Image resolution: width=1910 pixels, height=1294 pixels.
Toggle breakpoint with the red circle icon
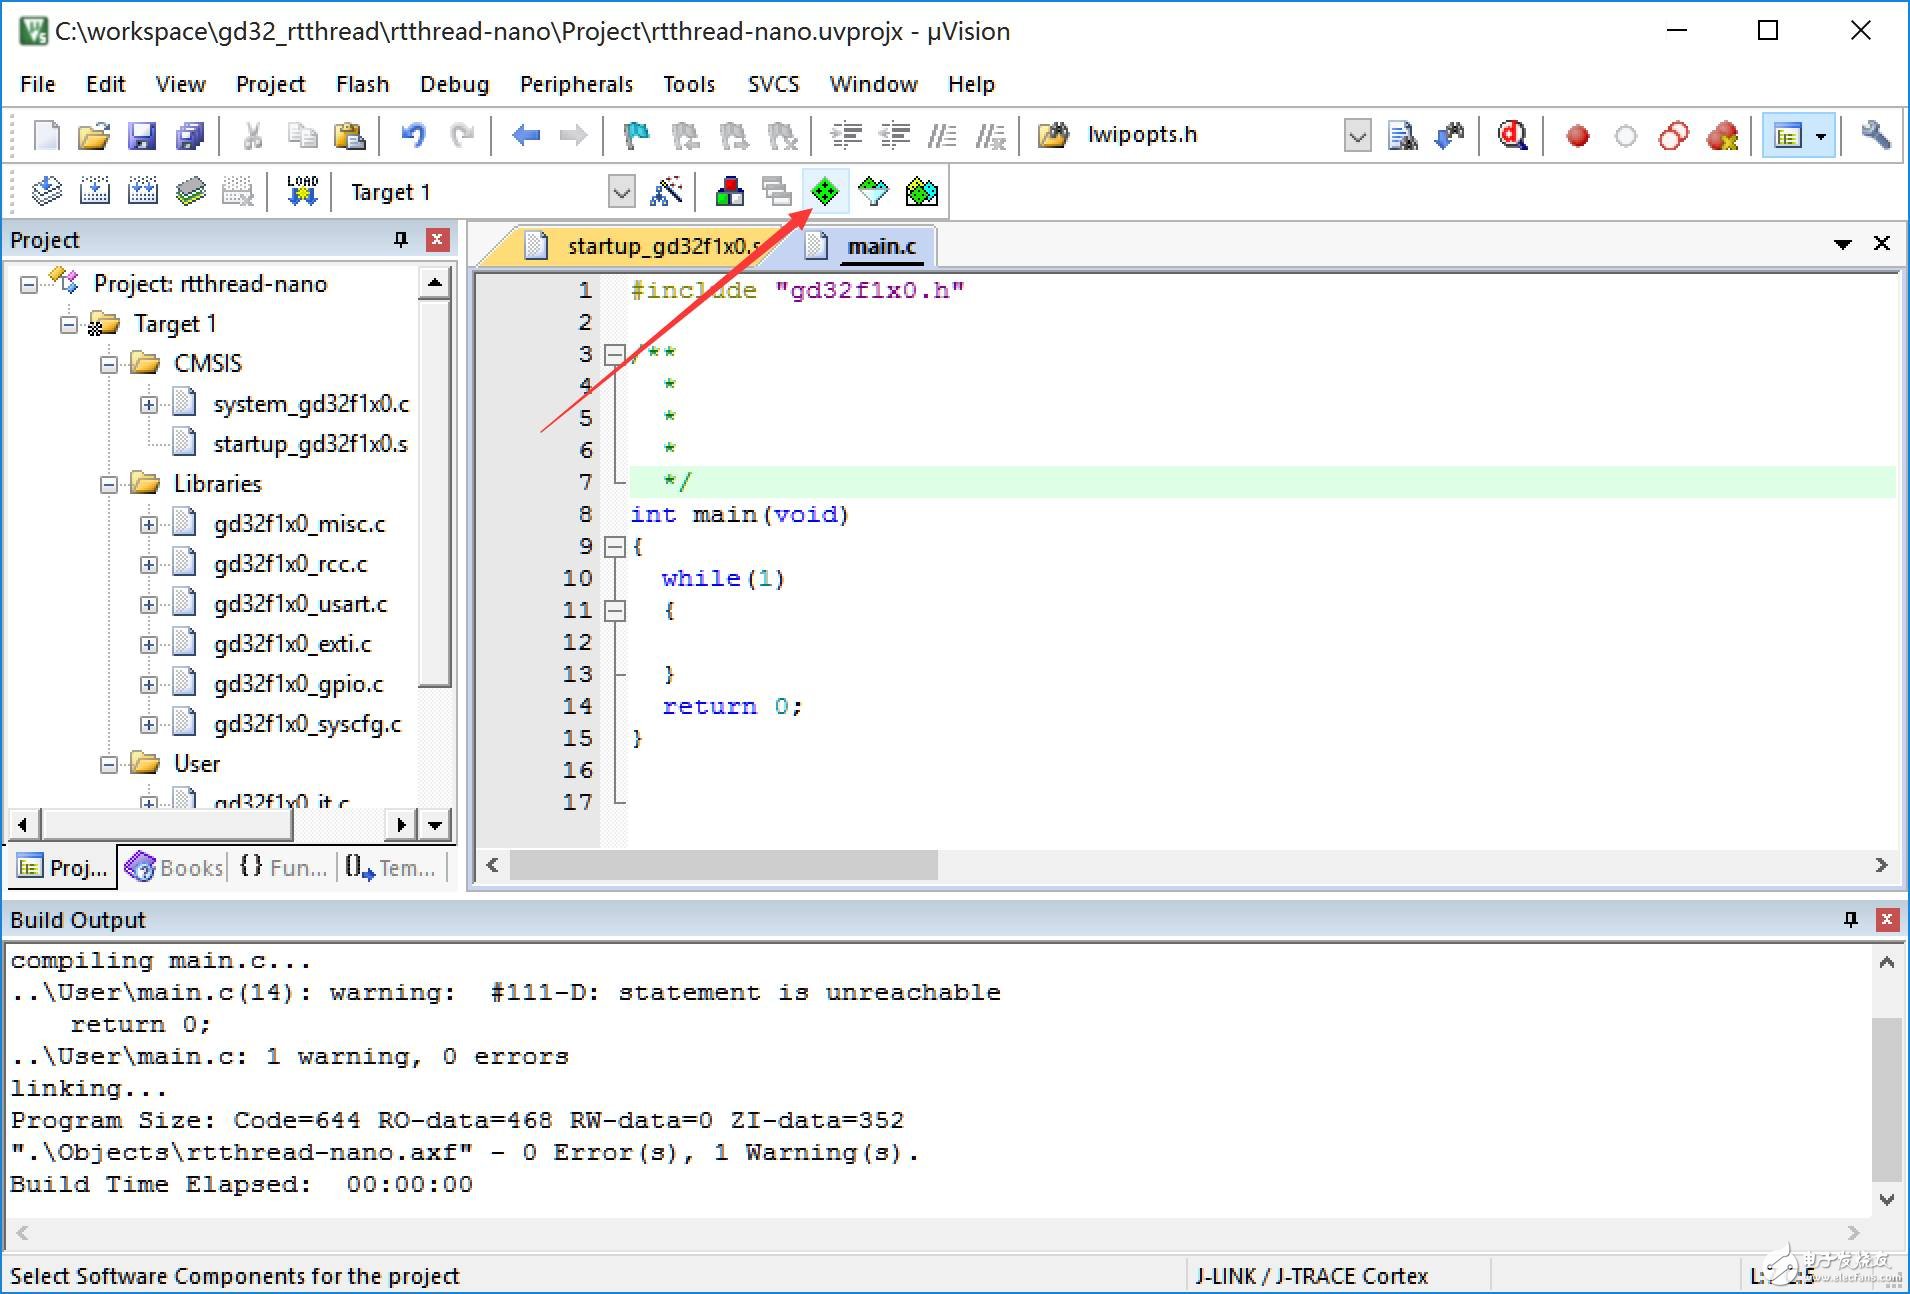coord(1577,135)
